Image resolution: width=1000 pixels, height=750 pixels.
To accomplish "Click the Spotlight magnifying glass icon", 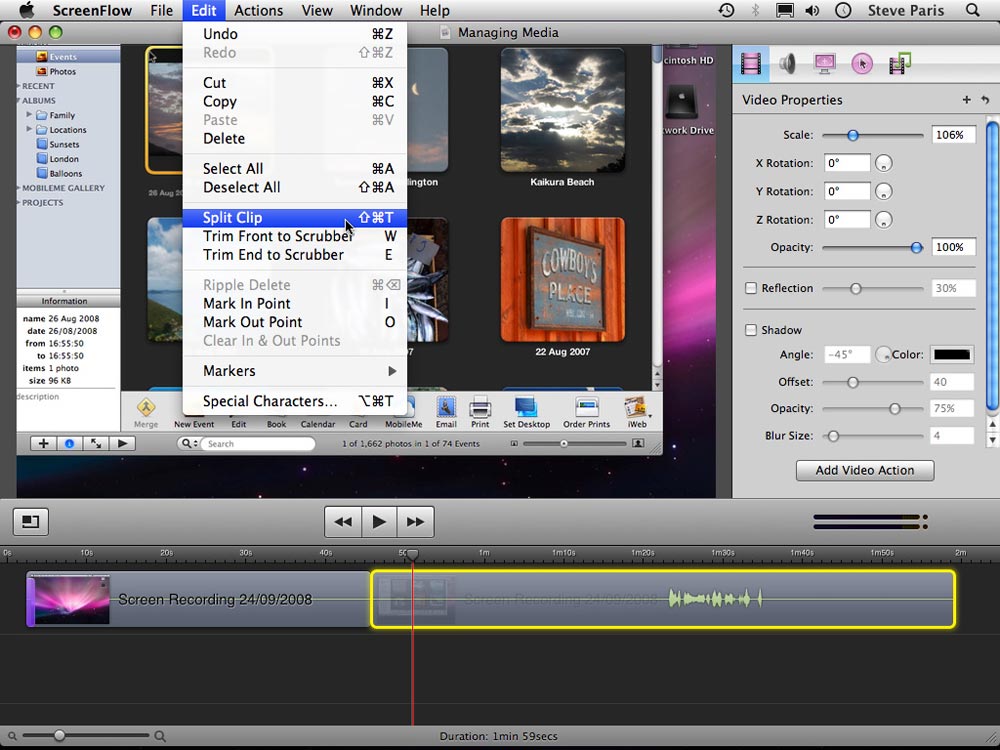I will point(973,11).
